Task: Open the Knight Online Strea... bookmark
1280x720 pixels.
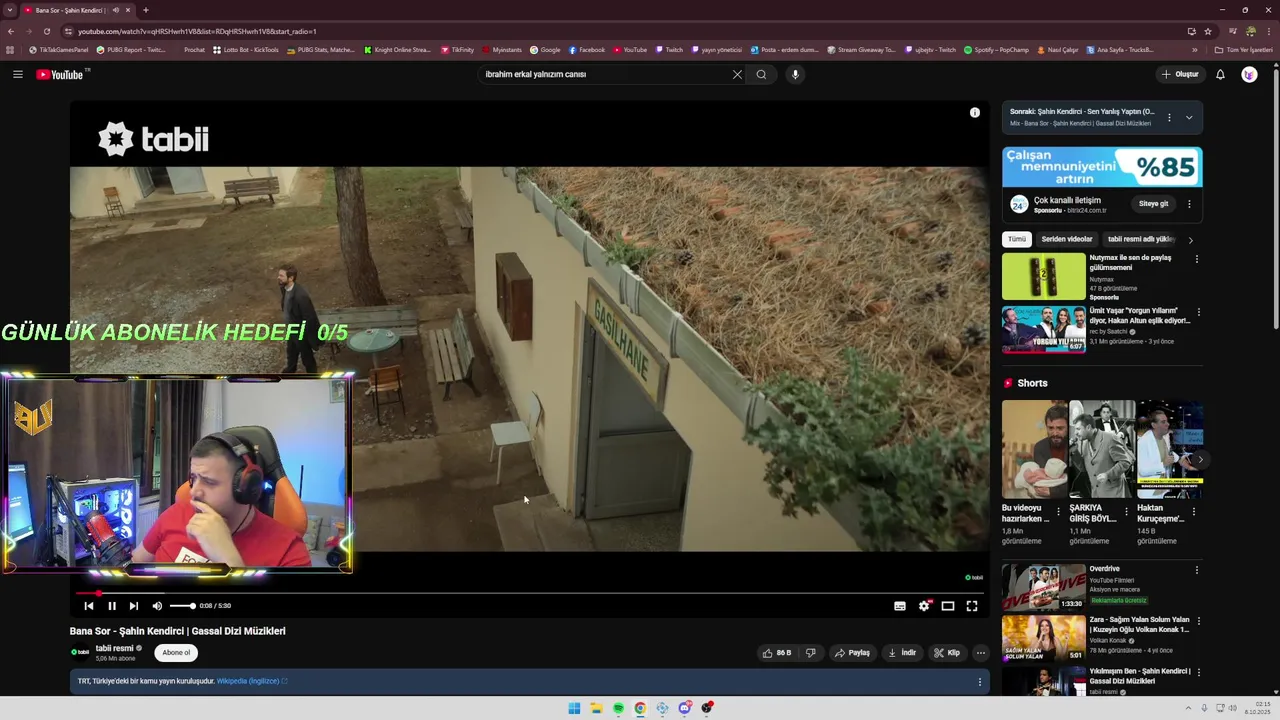Action: pos(397,50)
